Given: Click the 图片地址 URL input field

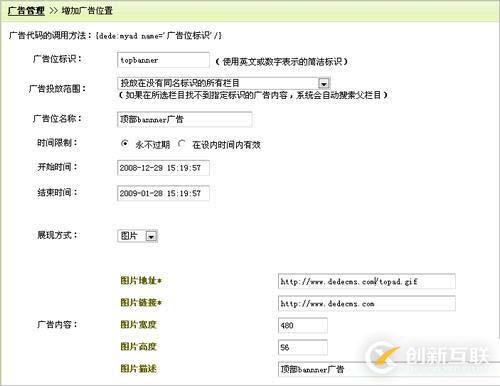Looking at the screenshot, I should tap(367, 282).
